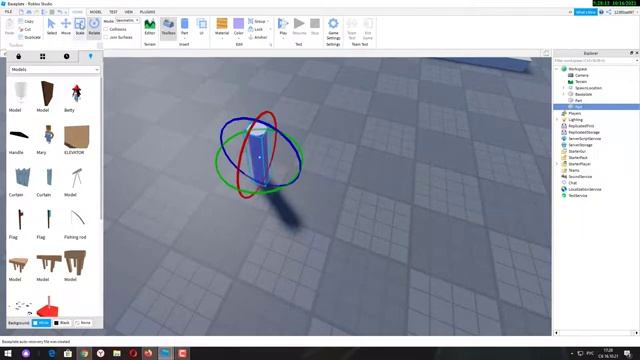The image size is (640, 360).
Task: Open the Material picker
Action: 222,27
